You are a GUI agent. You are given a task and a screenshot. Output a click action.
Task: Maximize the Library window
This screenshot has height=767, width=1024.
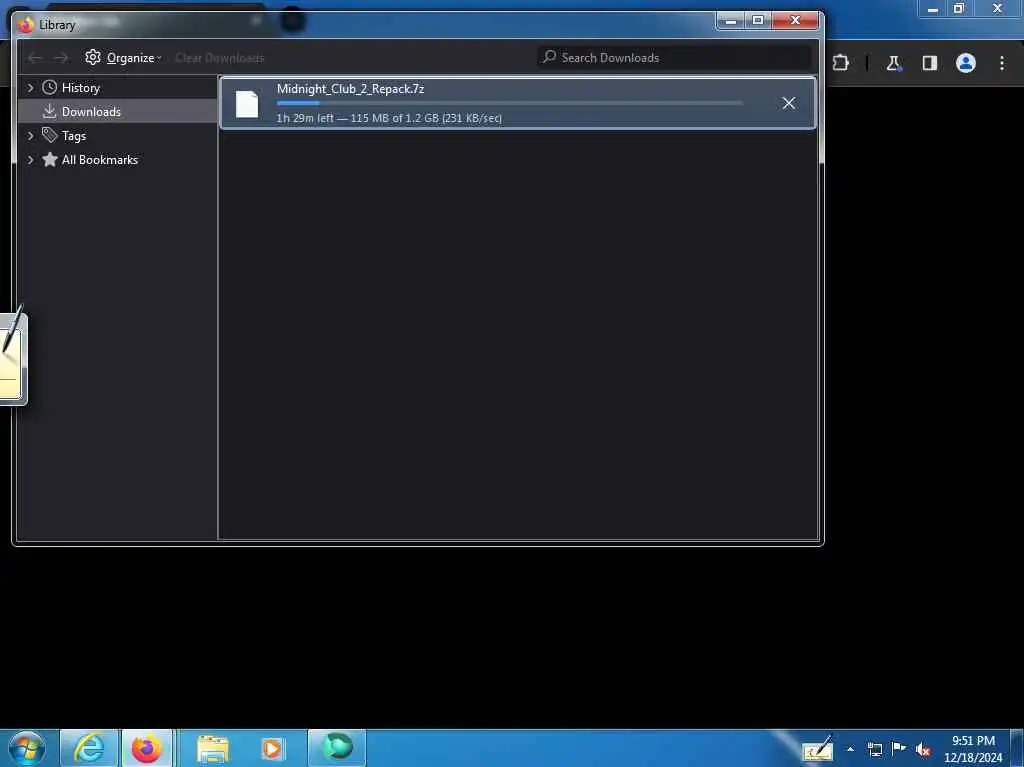pos(758,21)
